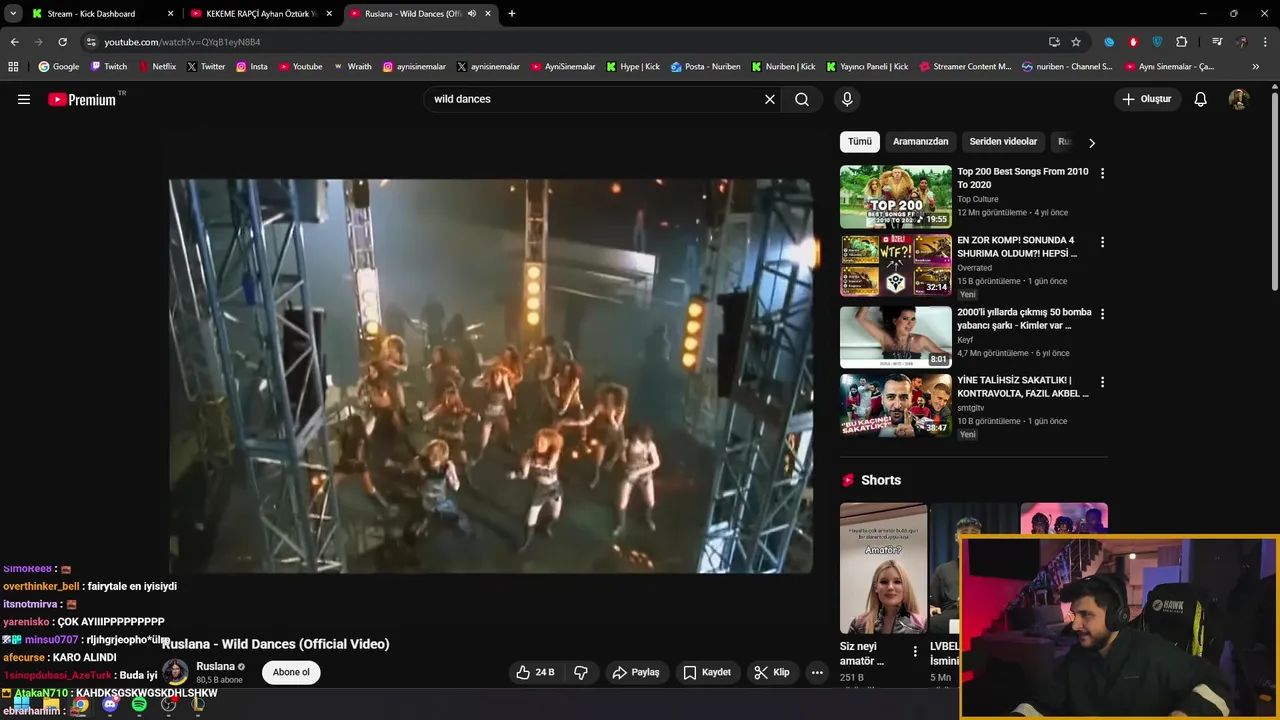The image size is (1280, 720).
Task: Open the media controls music icon
Action: coord(1217,42)
